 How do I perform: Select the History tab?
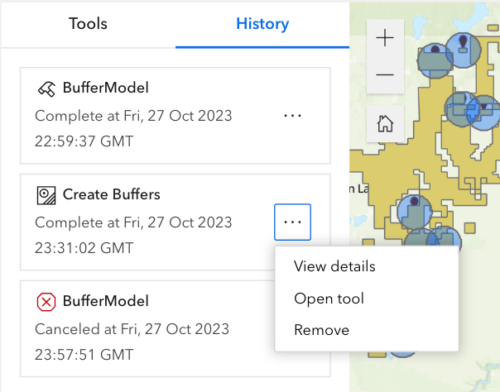point(262,24)
